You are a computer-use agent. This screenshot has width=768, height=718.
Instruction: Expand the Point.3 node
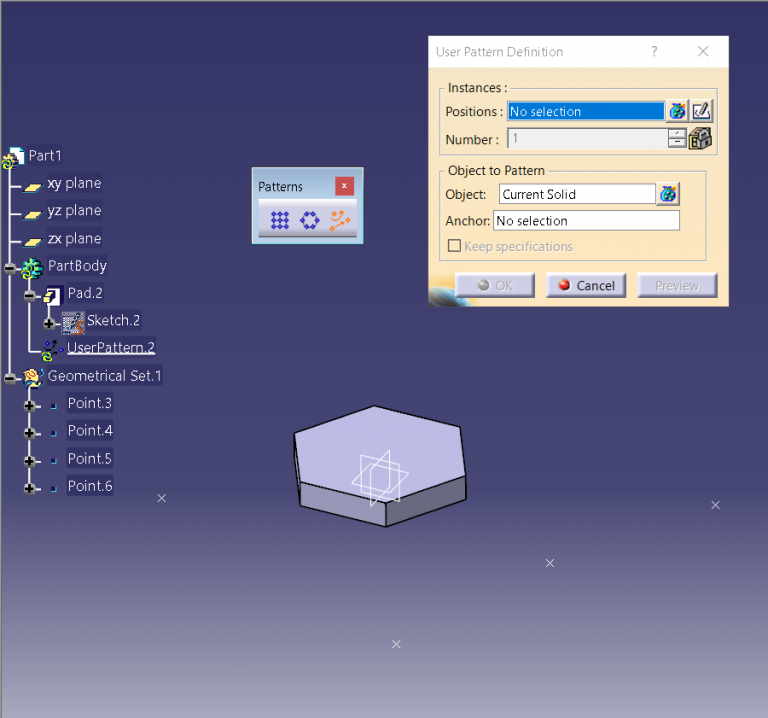(x=29, y=406)
